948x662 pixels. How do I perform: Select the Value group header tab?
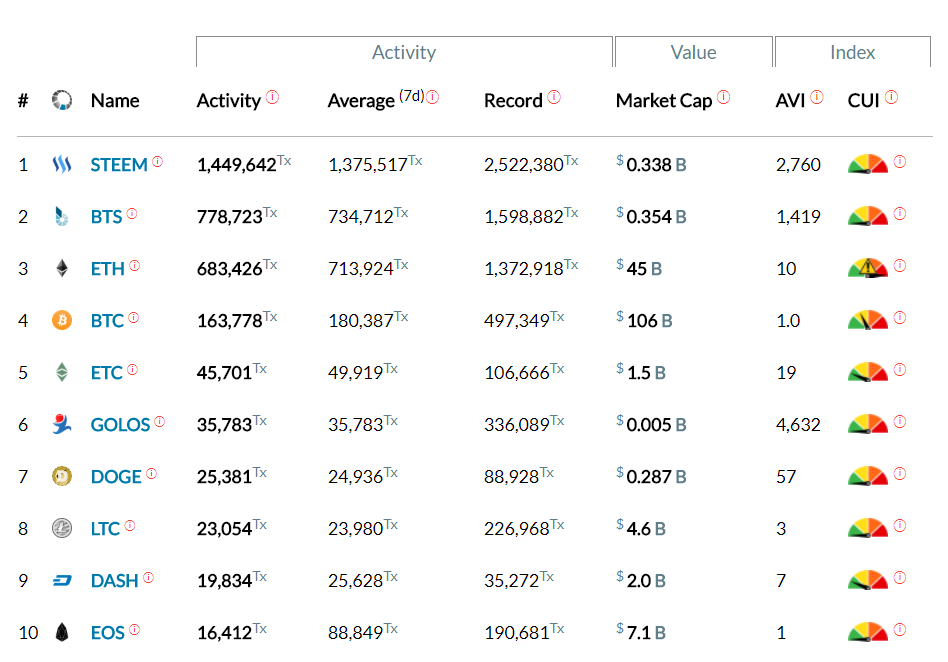click(x=693, y=53)
